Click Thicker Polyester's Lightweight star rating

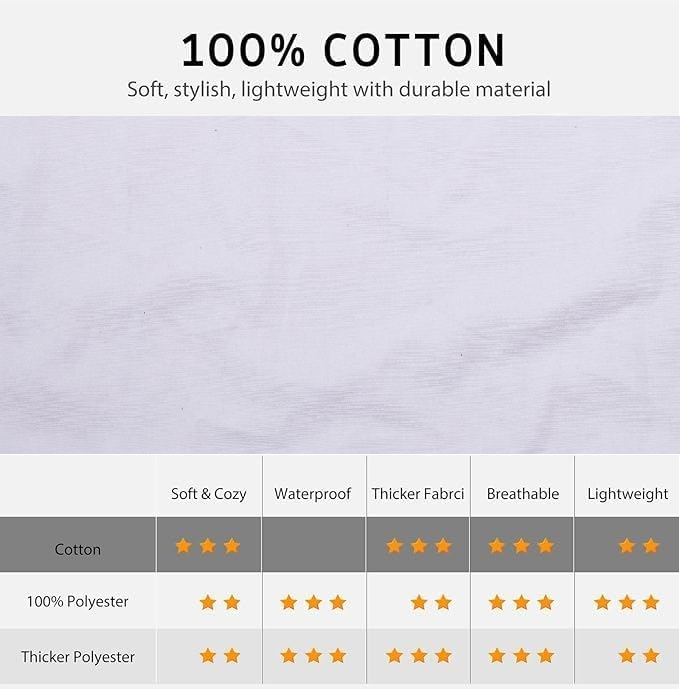638,656
